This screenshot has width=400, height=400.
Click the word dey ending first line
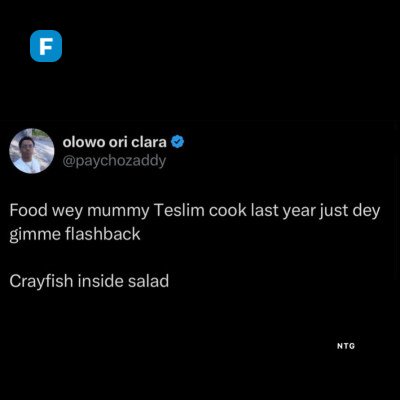click(366, 212)
